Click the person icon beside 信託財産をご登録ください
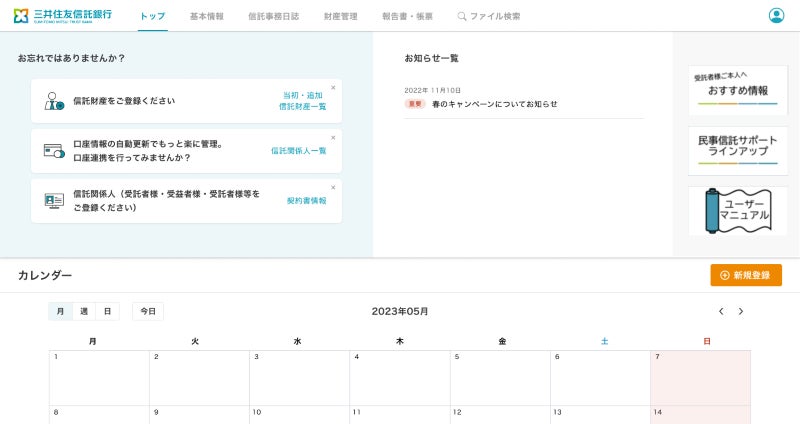The height and width of the screenshot is (424, 800). [54, 101]
